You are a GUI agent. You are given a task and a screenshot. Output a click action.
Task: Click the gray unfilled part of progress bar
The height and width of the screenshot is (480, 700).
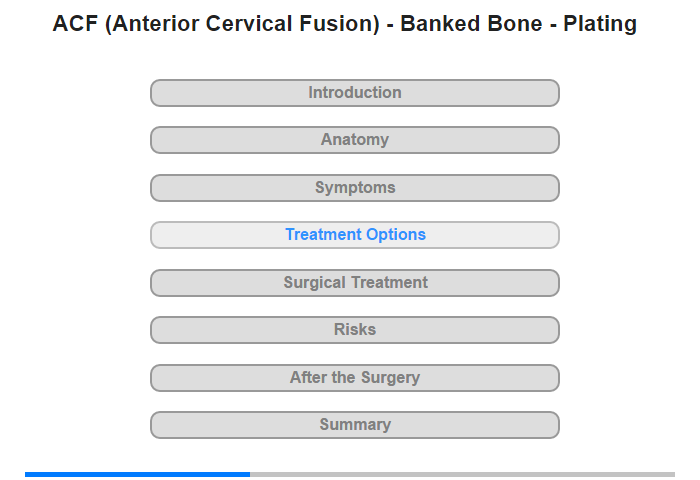(462, 474)
